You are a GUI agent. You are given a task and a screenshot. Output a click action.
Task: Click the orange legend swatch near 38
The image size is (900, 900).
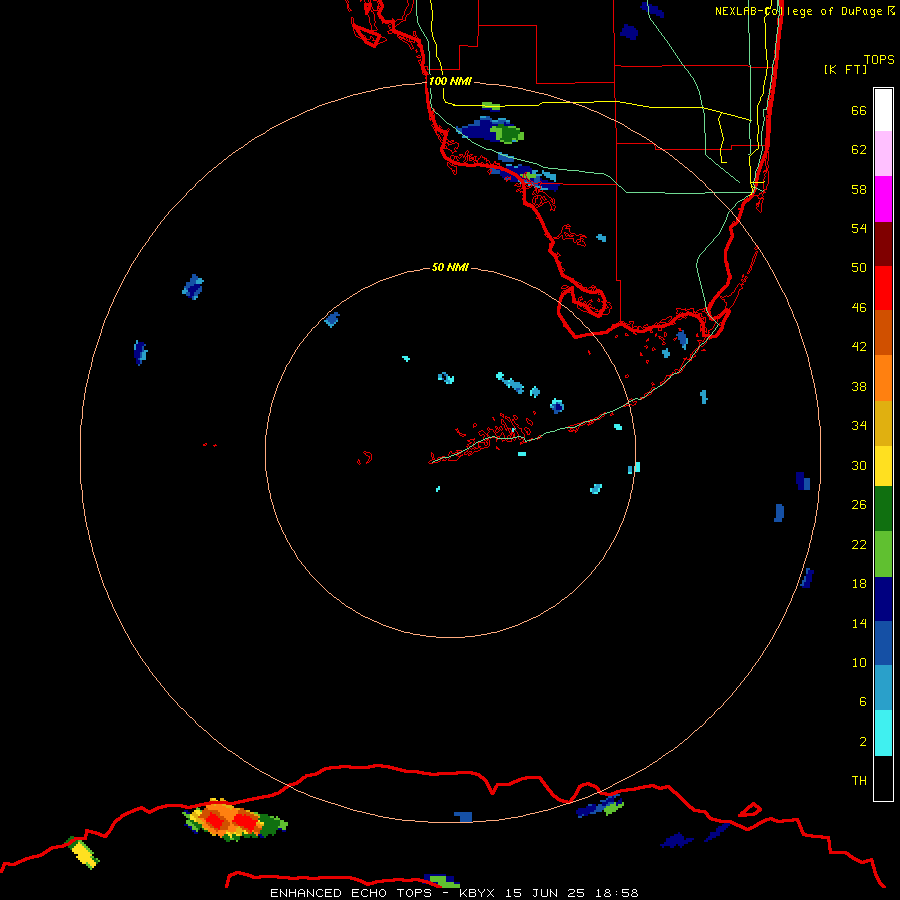click(x=883, y=378)
